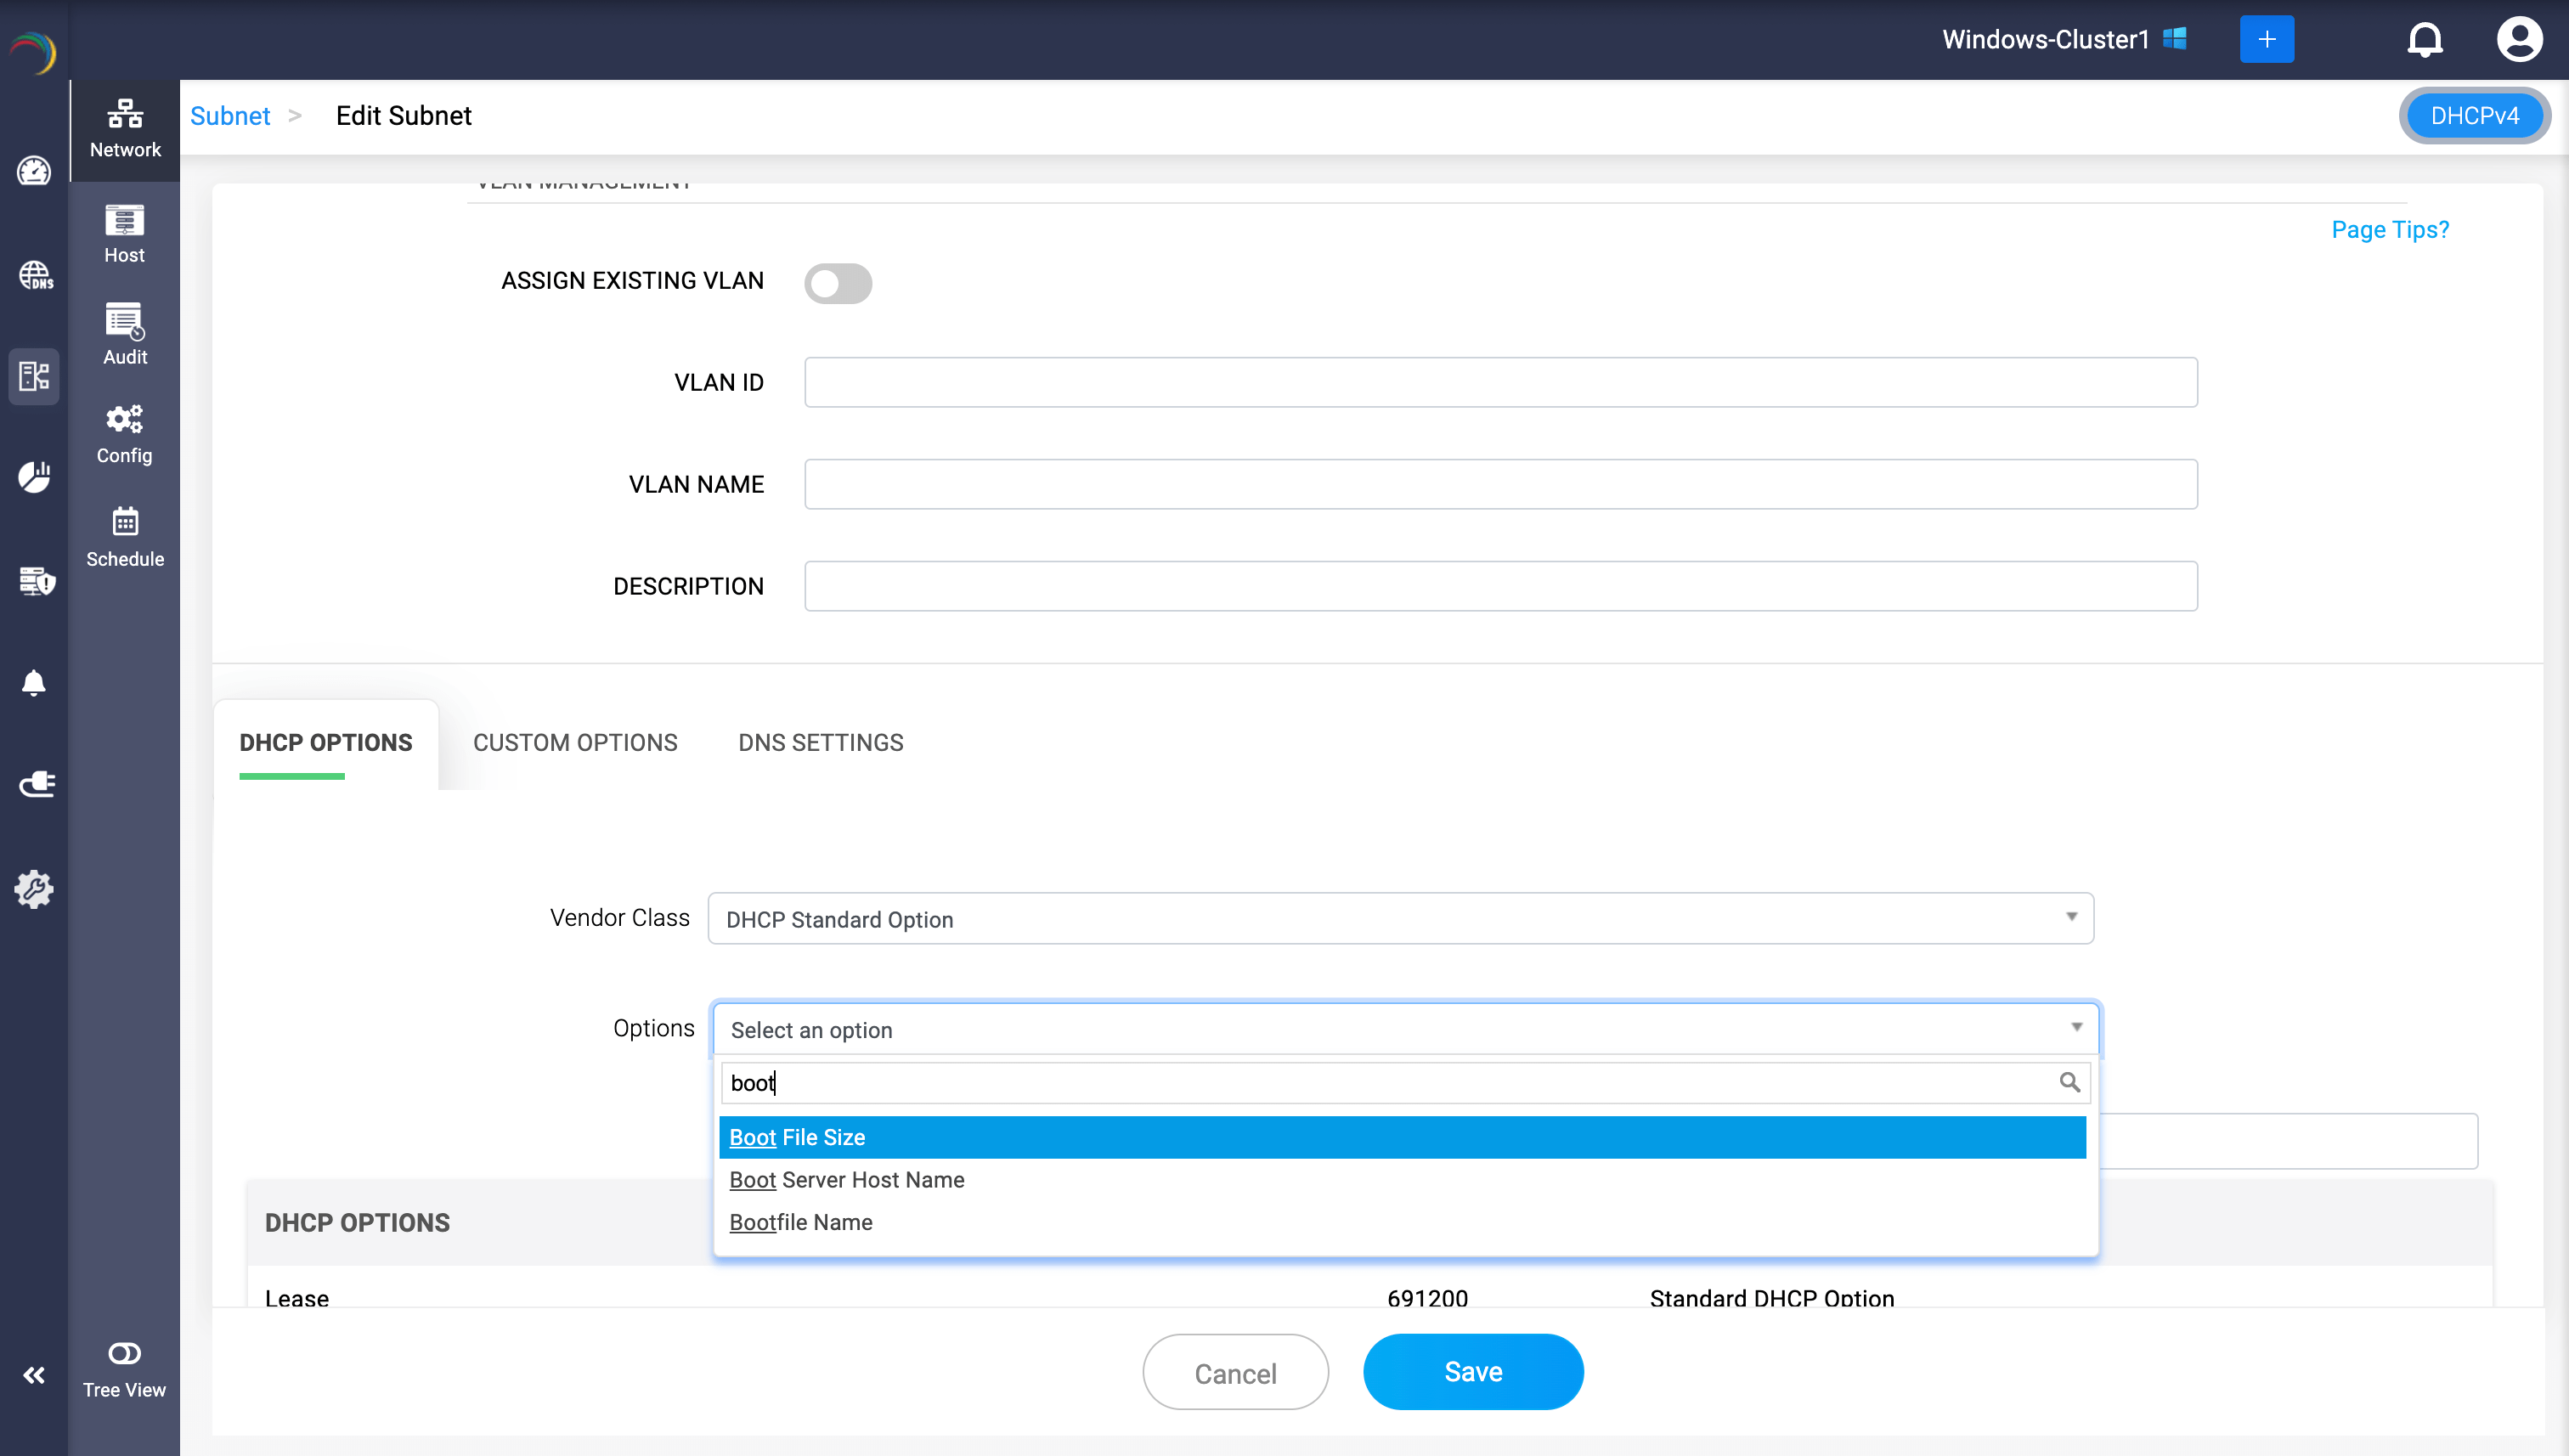This screenshot has width=2569, height=1456.
Task: Expand the Vendor Class dropdown
Action: pos(1400,918)
